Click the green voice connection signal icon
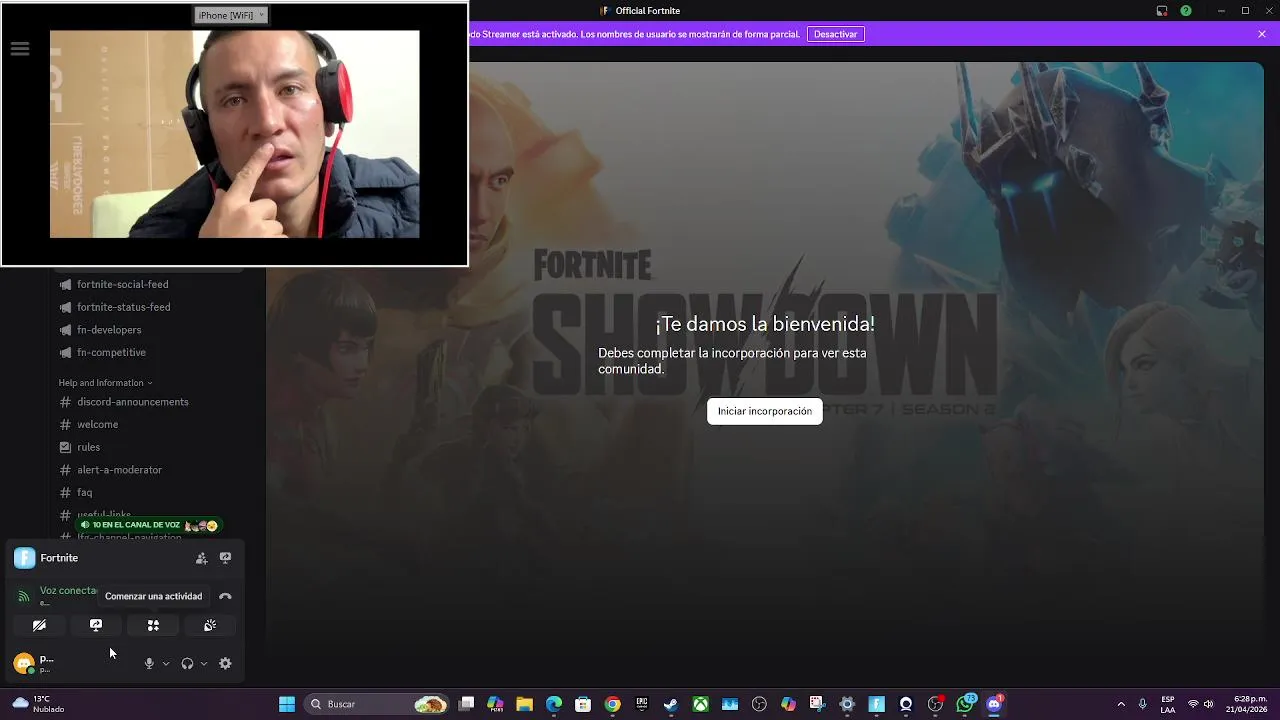 click(x=24, y=596)
